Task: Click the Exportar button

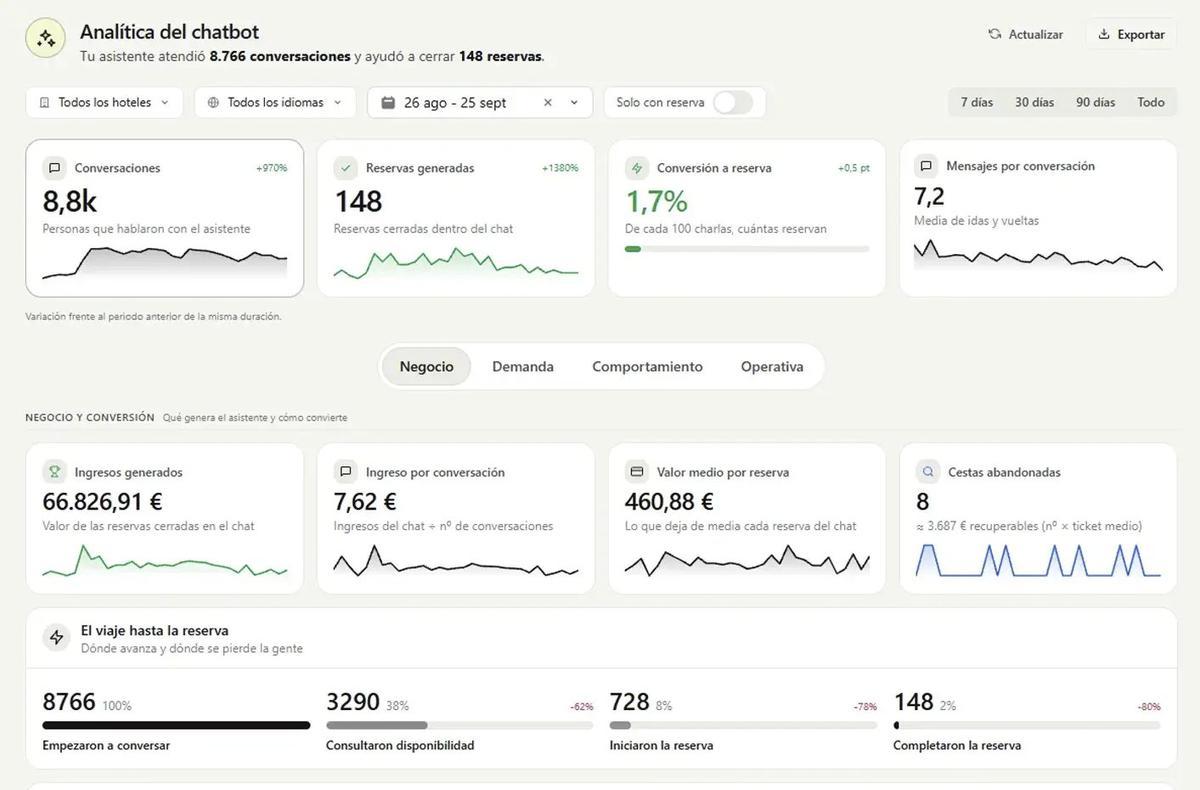Action: tap(1131, 34)
